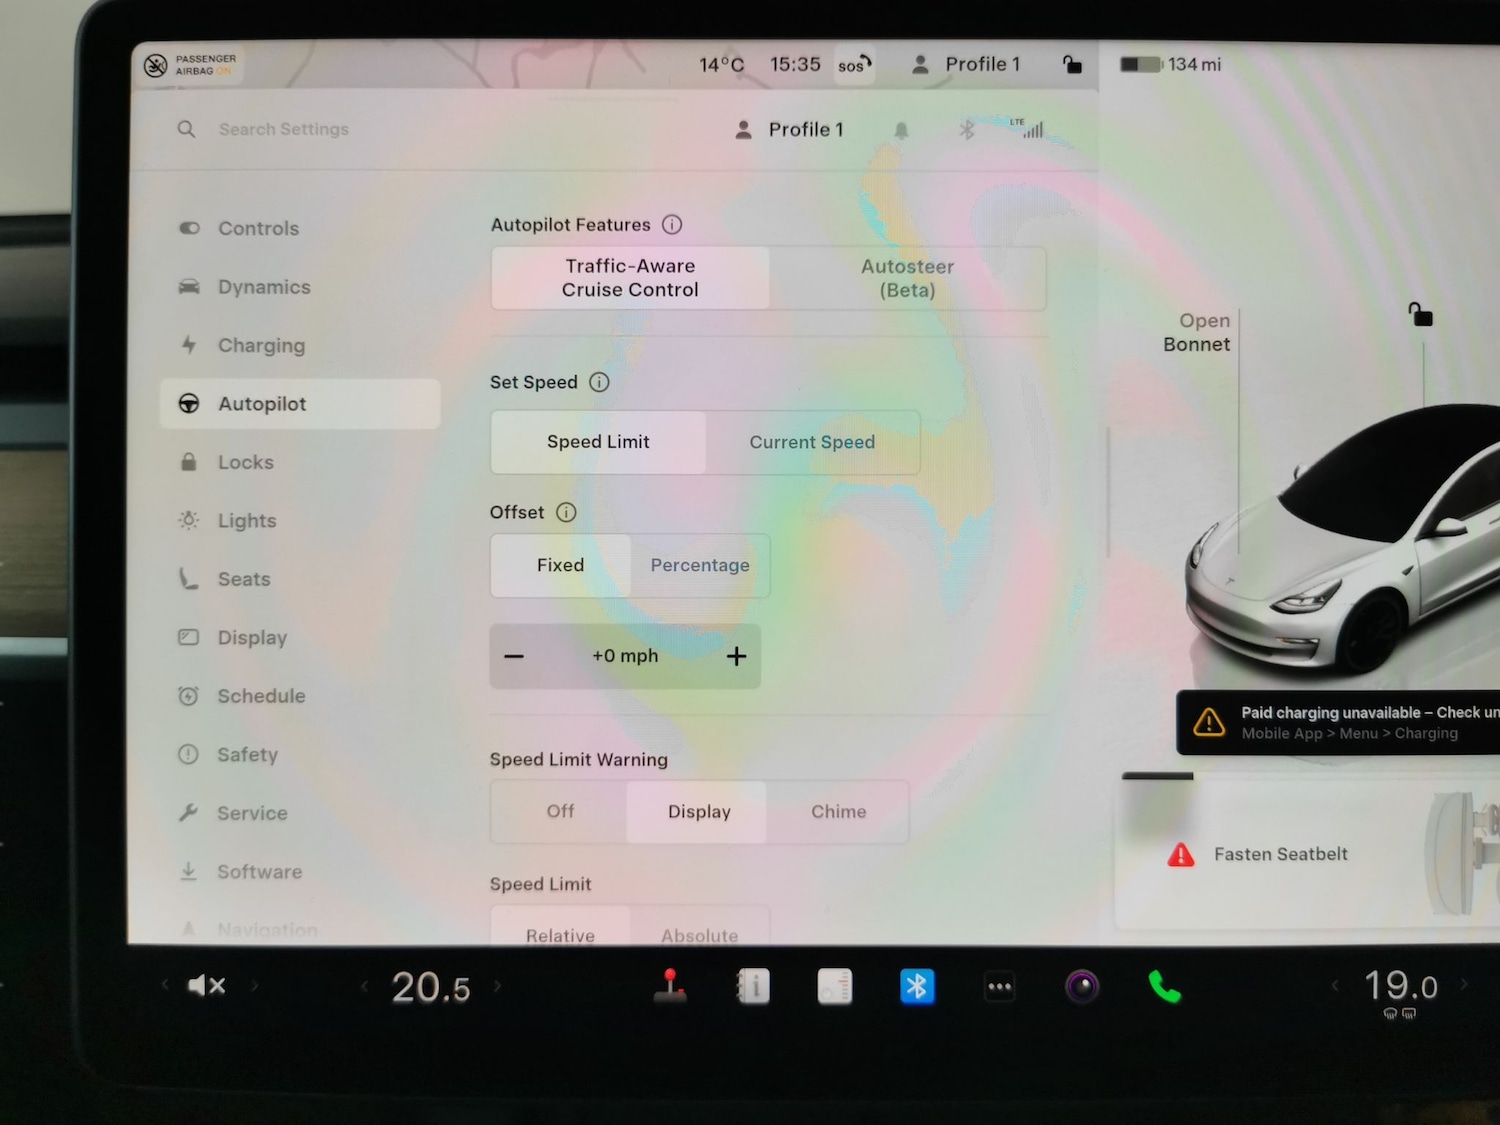
Task: Switch Offset to Percentage
Action: click(x=700, y=565)
